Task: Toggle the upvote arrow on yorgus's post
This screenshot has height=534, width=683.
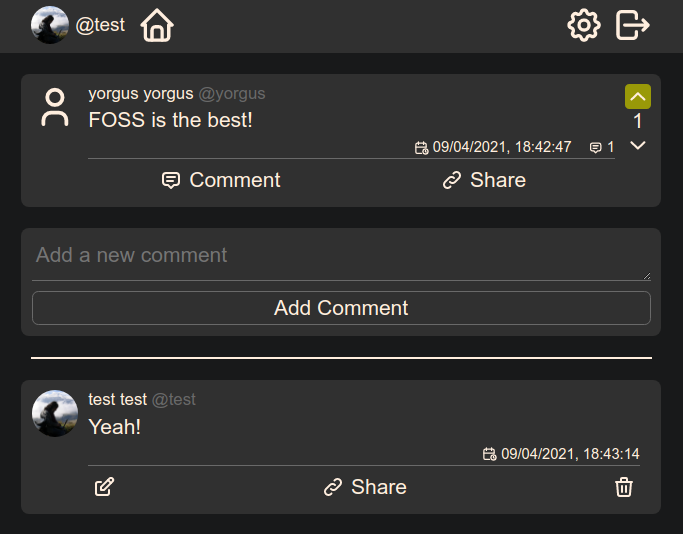Action: click(x=638, y=96)
